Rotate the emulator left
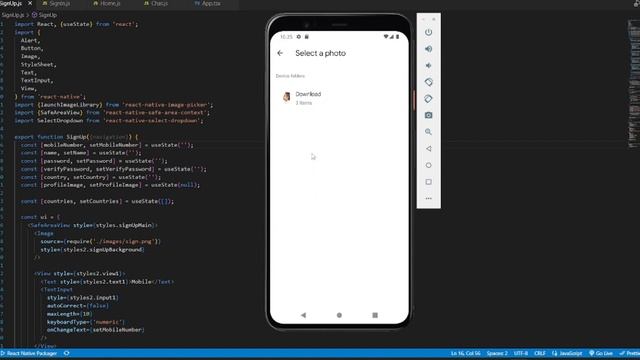The image size is (640, 360). pyautogui.click(x=428, y=82)
